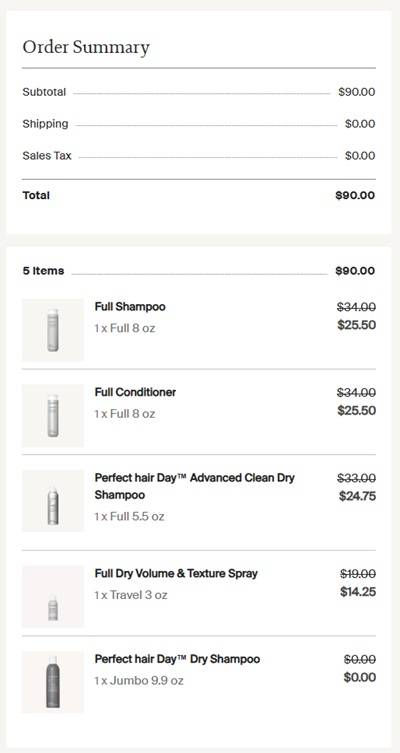The width and height of the screenshot is (400, 753).
Task: Click the Advanced Clean Dry Shampoo bottle image
Action: click(53, 501)
